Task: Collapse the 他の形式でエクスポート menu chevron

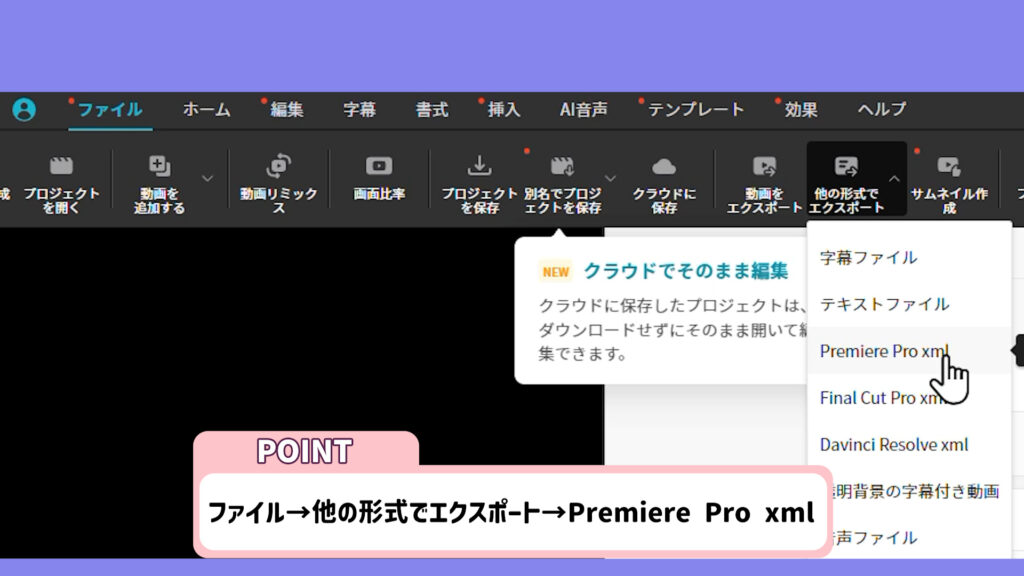Action: pos(894,178)
